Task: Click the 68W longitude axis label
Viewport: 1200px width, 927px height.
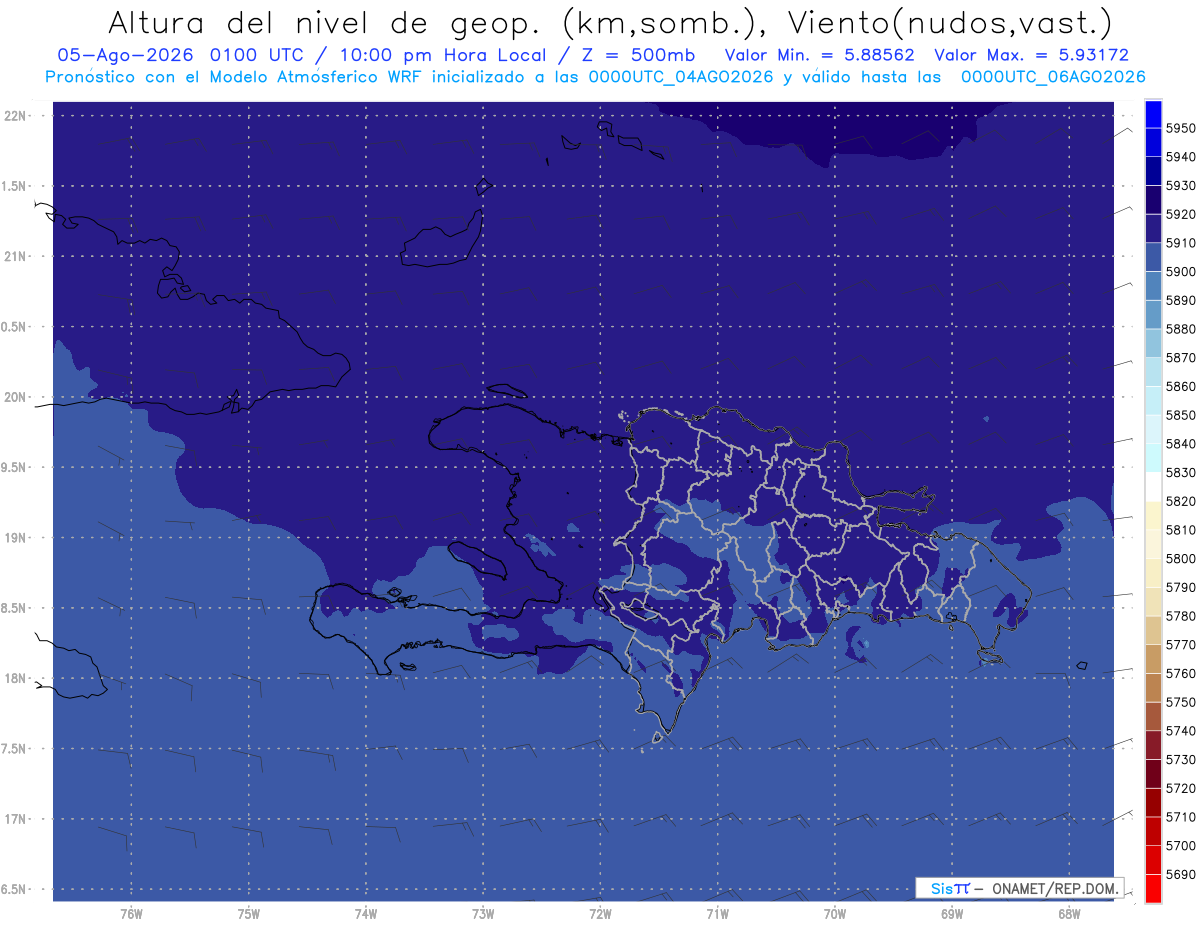Action: [x=1069, y=913]
